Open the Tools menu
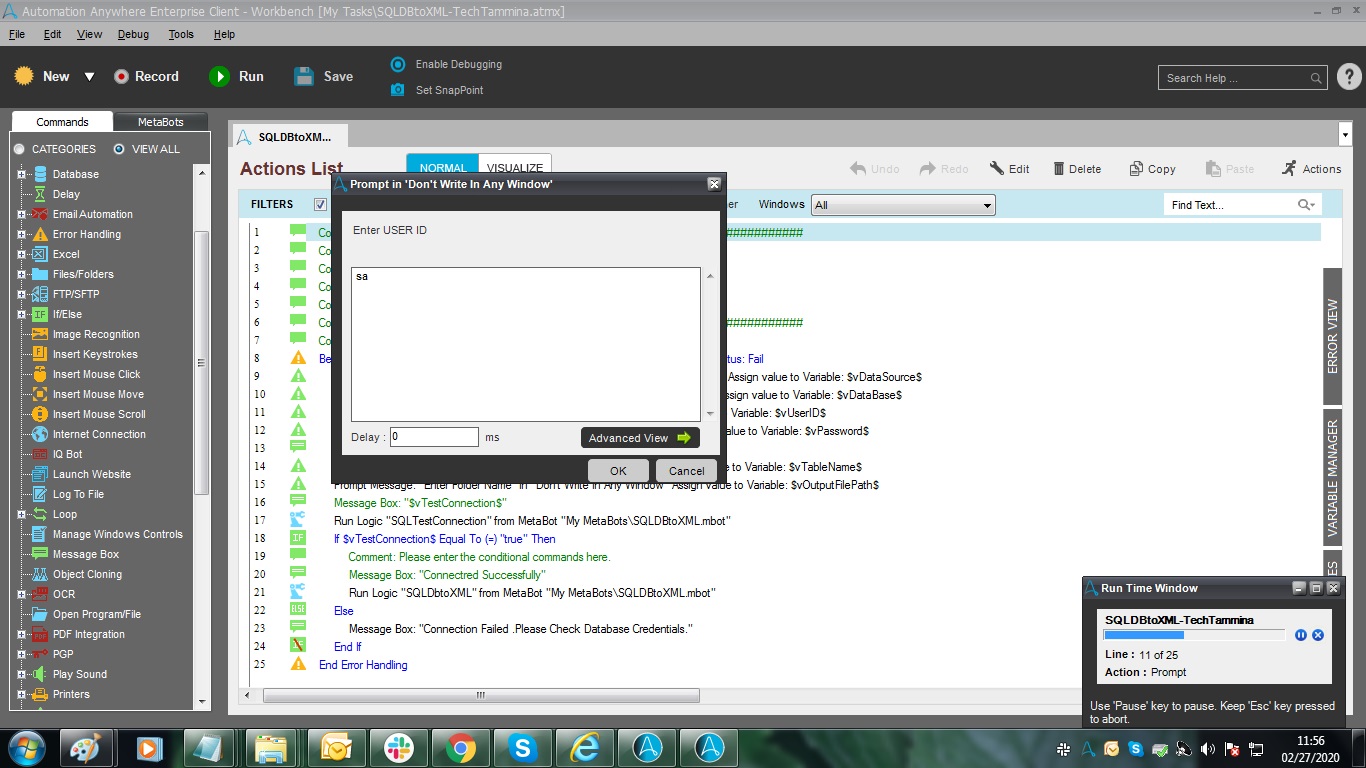 181,34
